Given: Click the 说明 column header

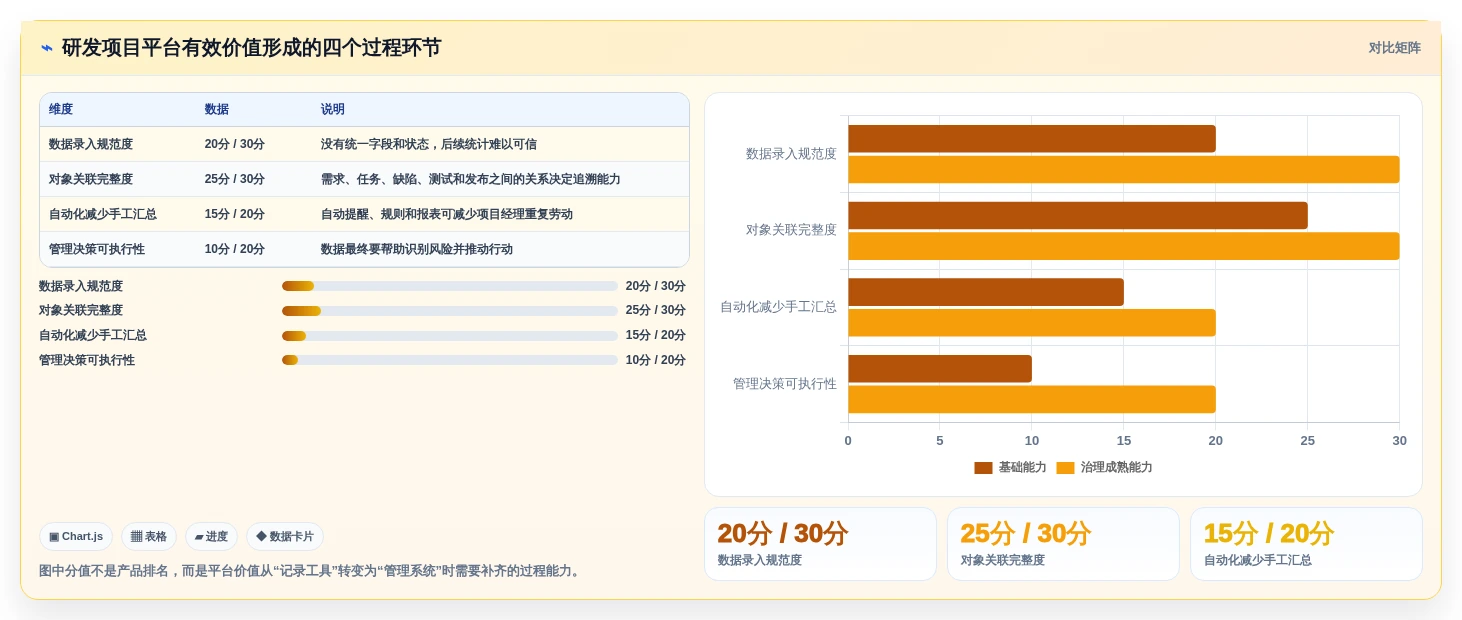Looking at the screenshot, I should tap(333, 110).
